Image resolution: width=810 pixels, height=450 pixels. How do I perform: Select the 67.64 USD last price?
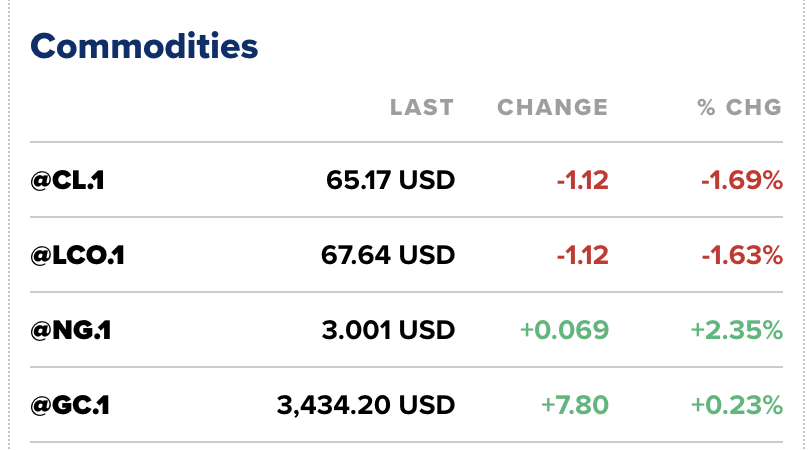click(388, 256)
